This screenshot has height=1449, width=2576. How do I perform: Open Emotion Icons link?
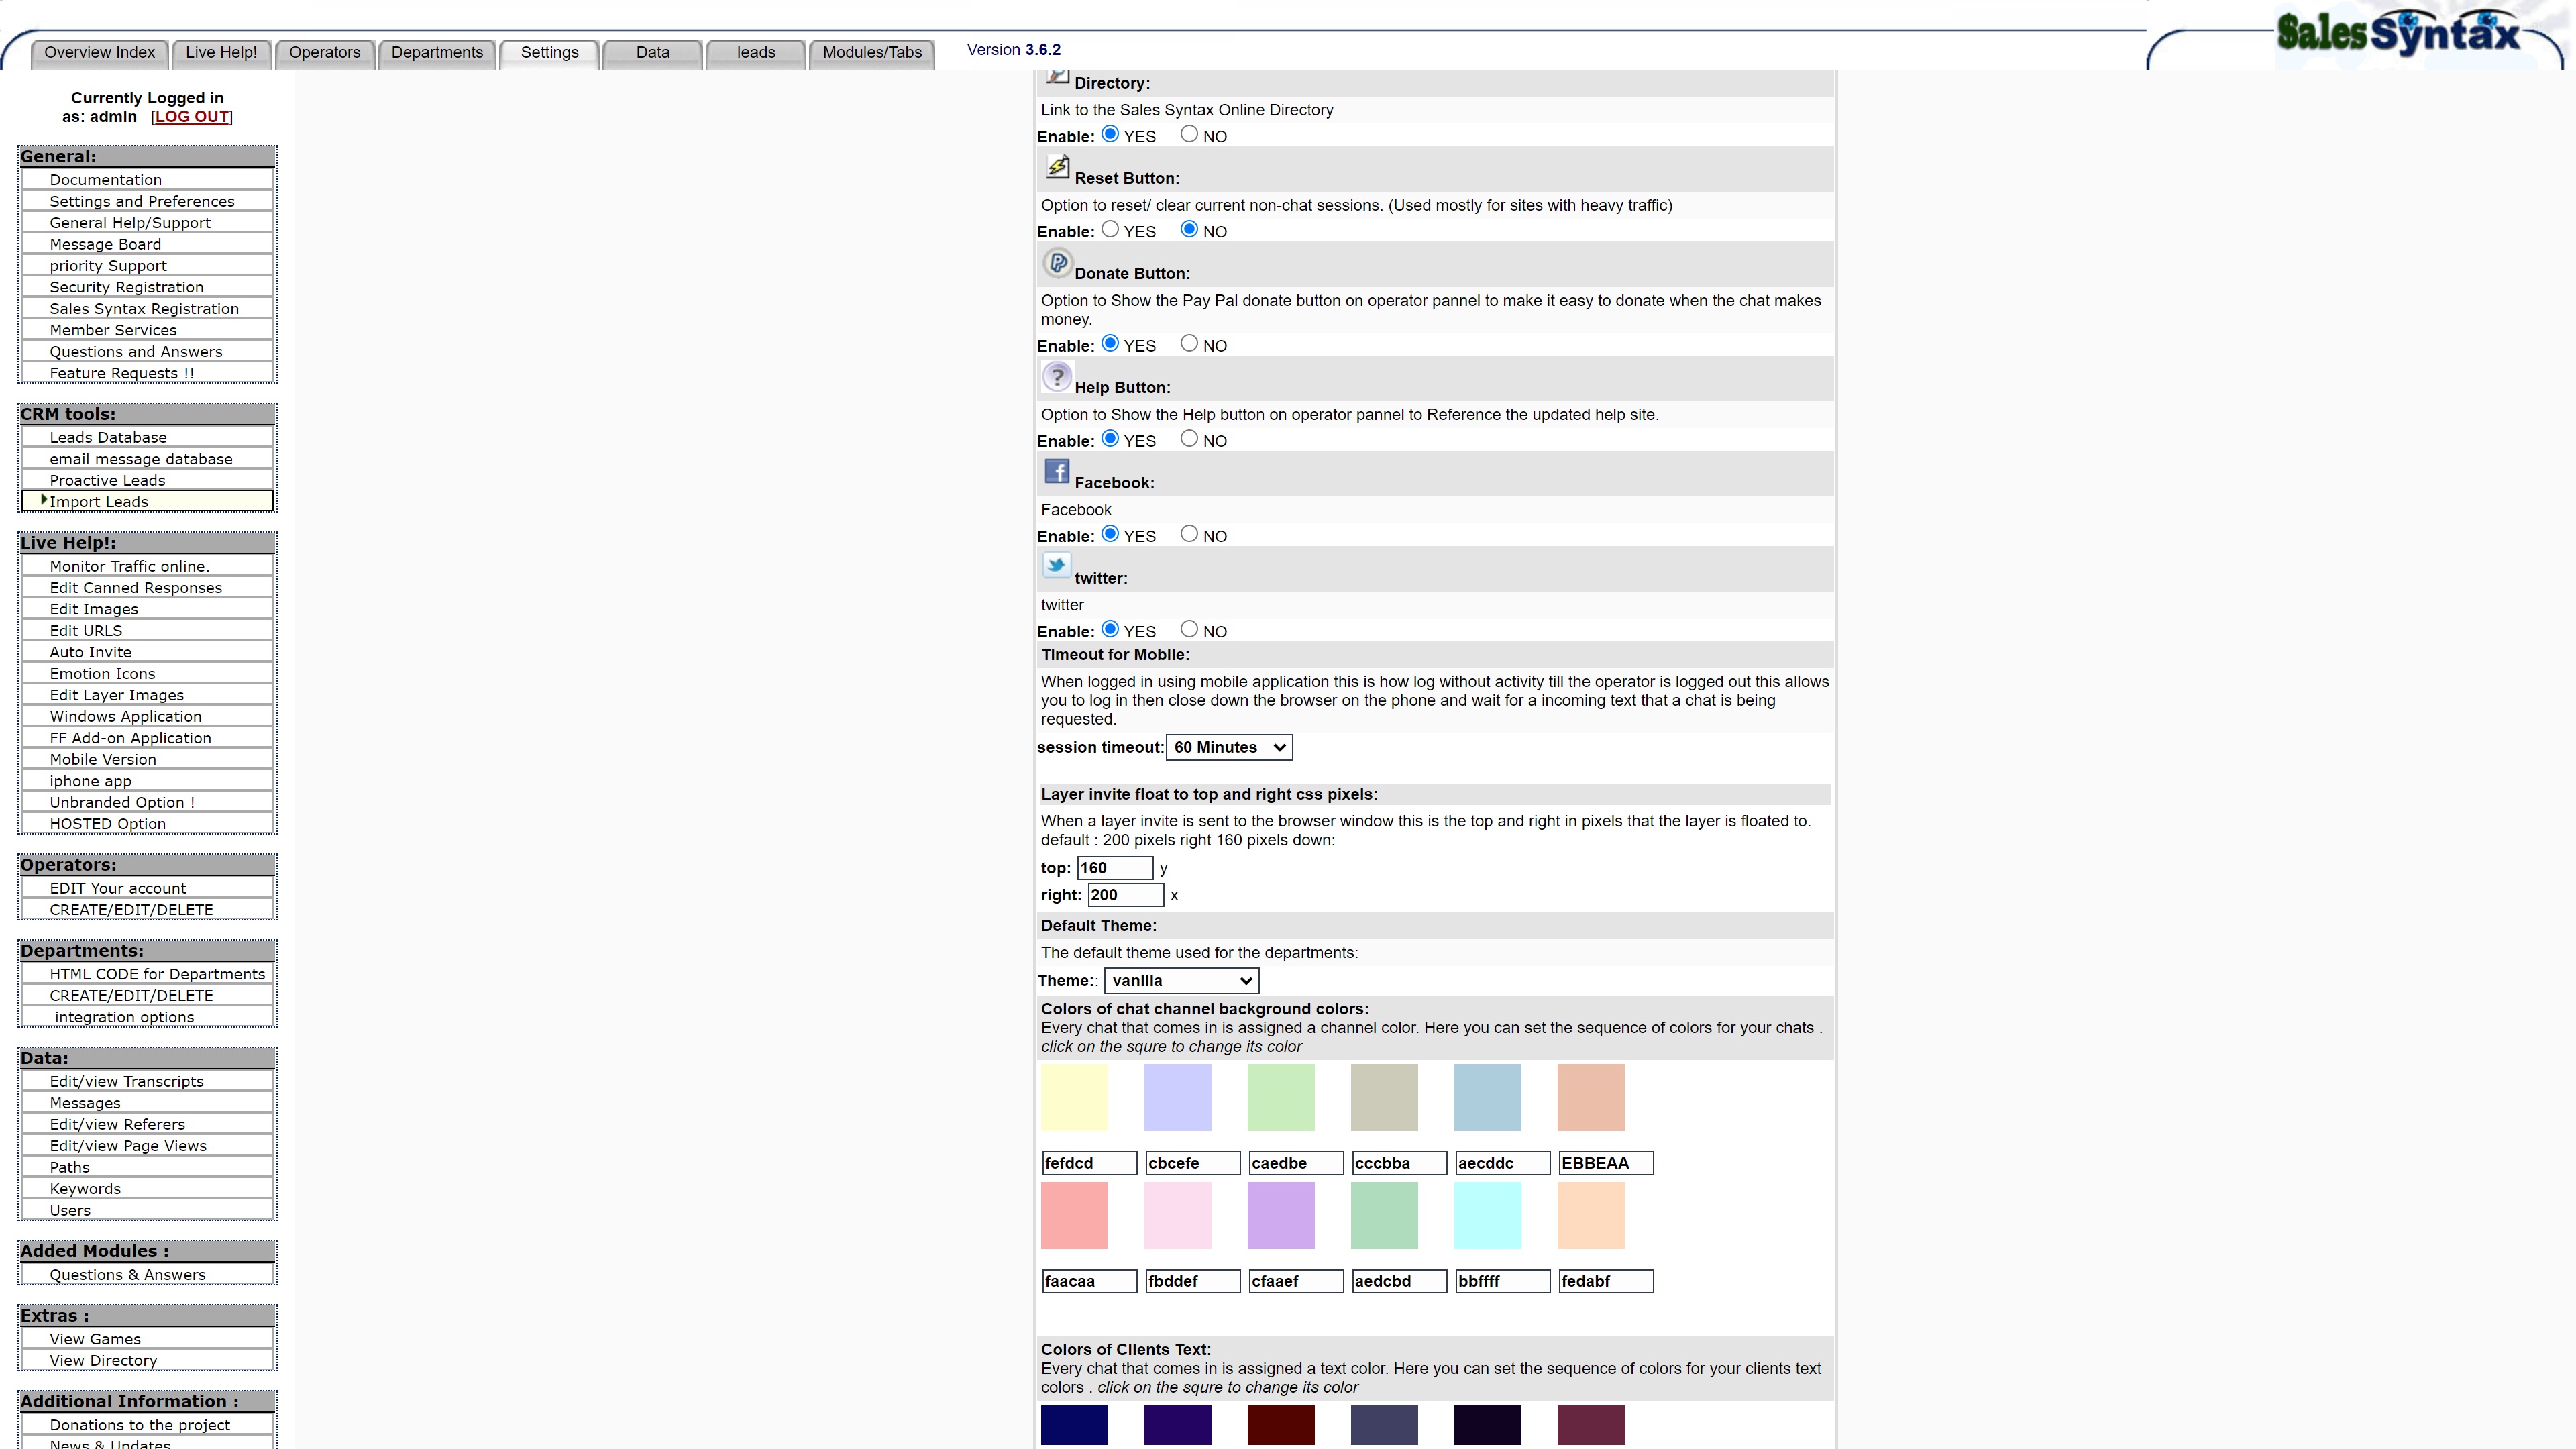tap(148, 674)
